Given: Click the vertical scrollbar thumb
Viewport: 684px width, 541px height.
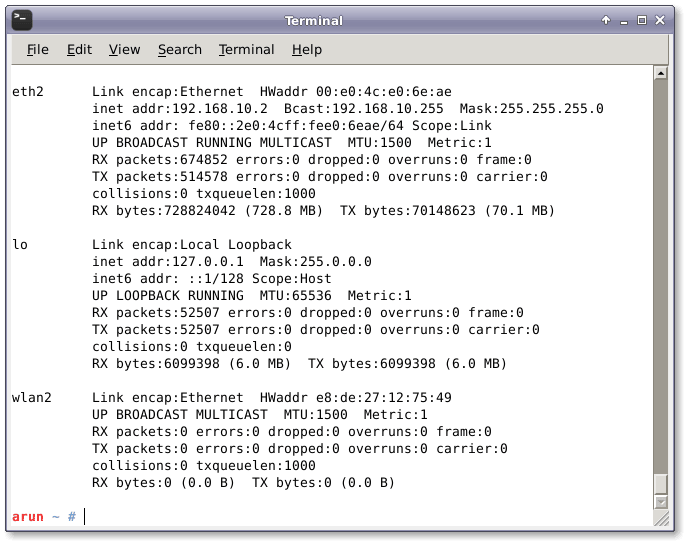Looking at the screenshot, I should coord(660,484).
